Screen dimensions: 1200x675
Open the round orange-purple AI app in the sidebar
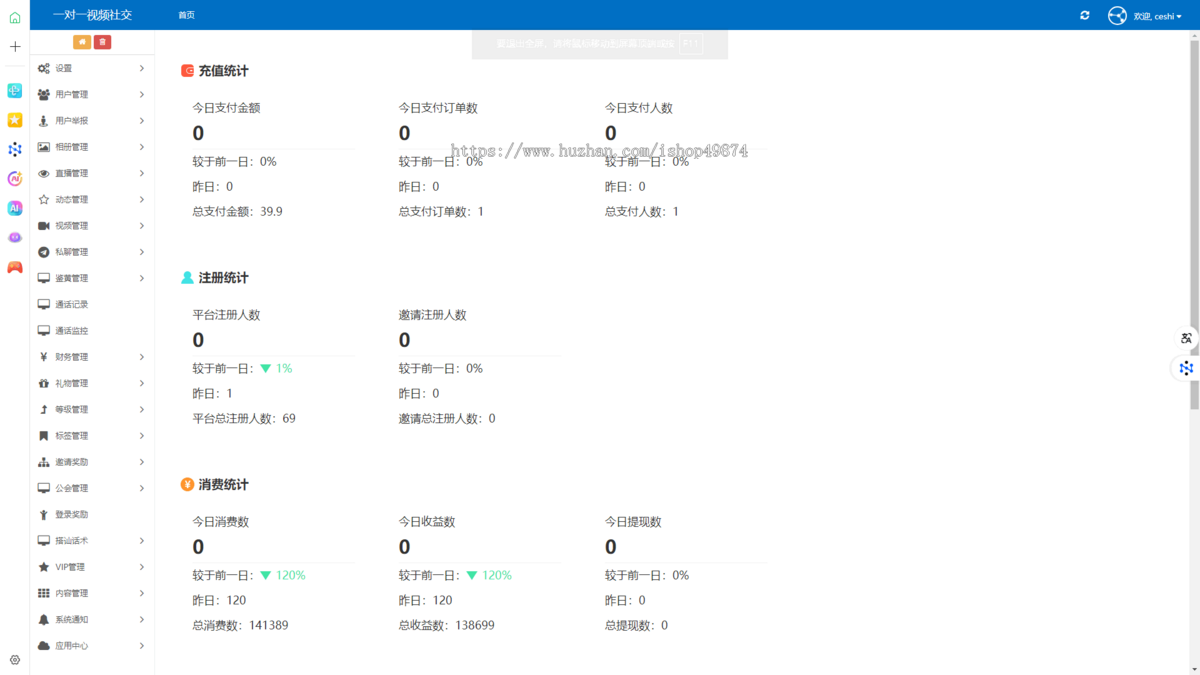click(15, 179)
